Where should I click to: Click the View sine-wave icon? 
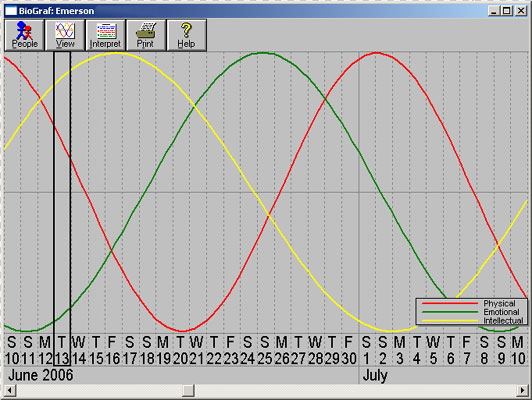pyautogui.click(x=65, y=31)
